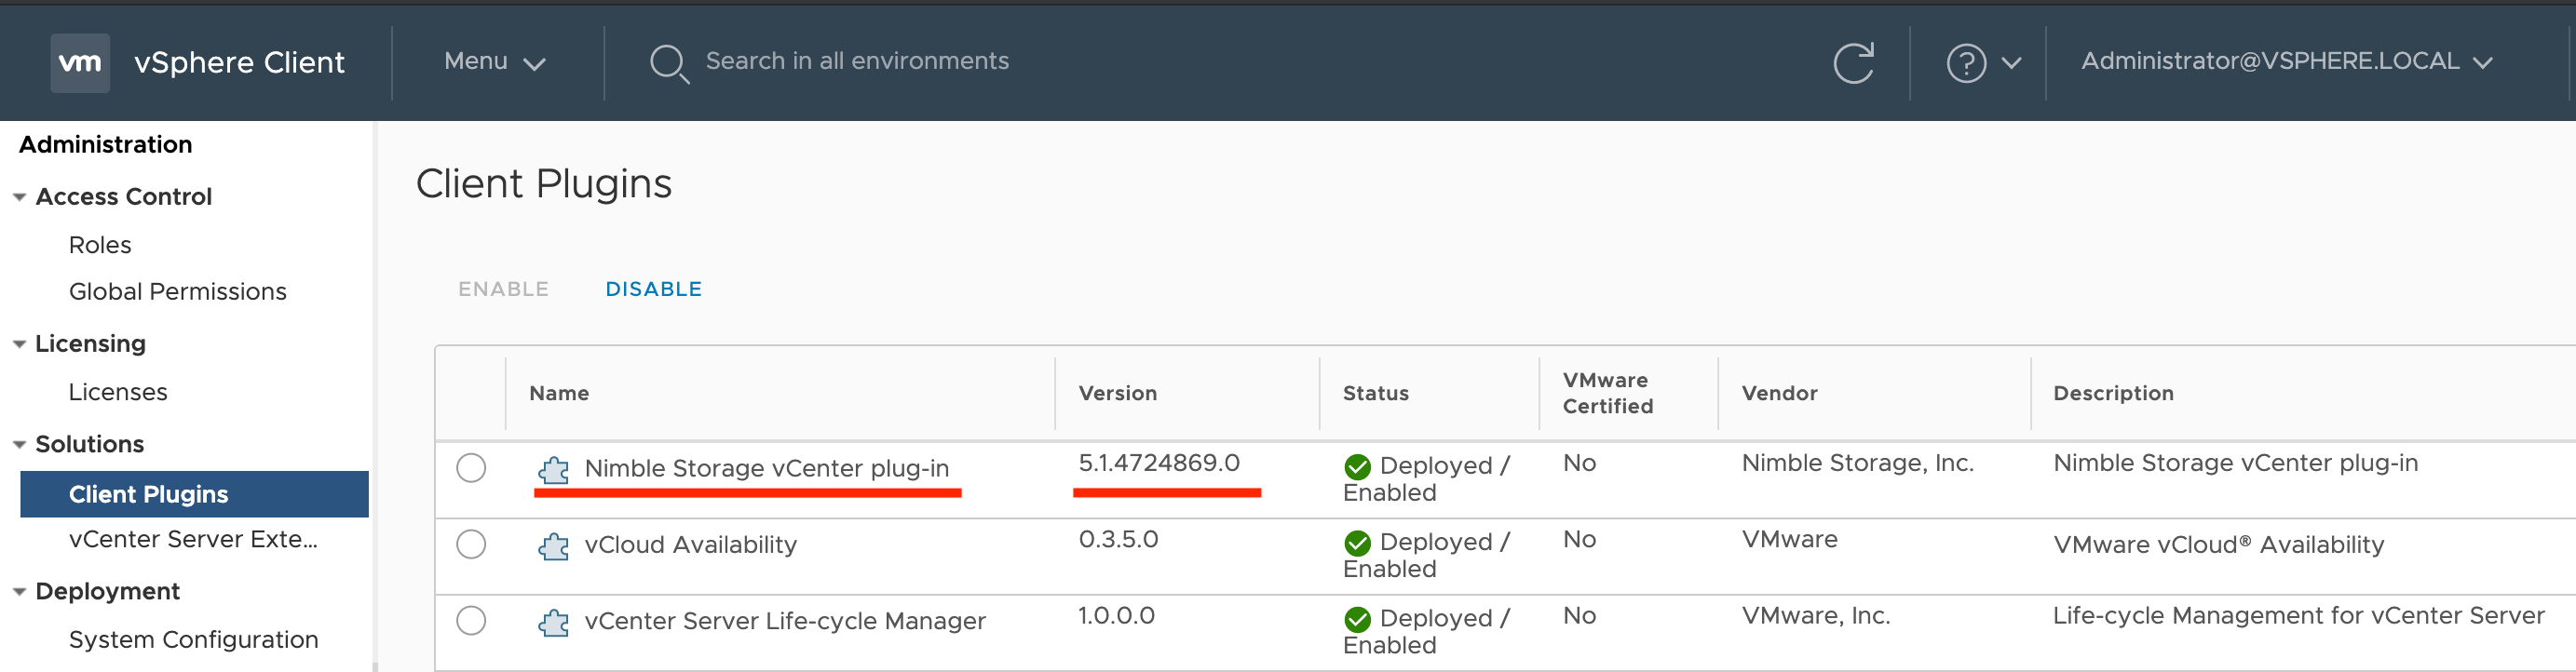The width and height of the screenshot is (2576, 672).
Task: Select vCenter Server Life-cycle Manager radio button
Action: (471, 620)
